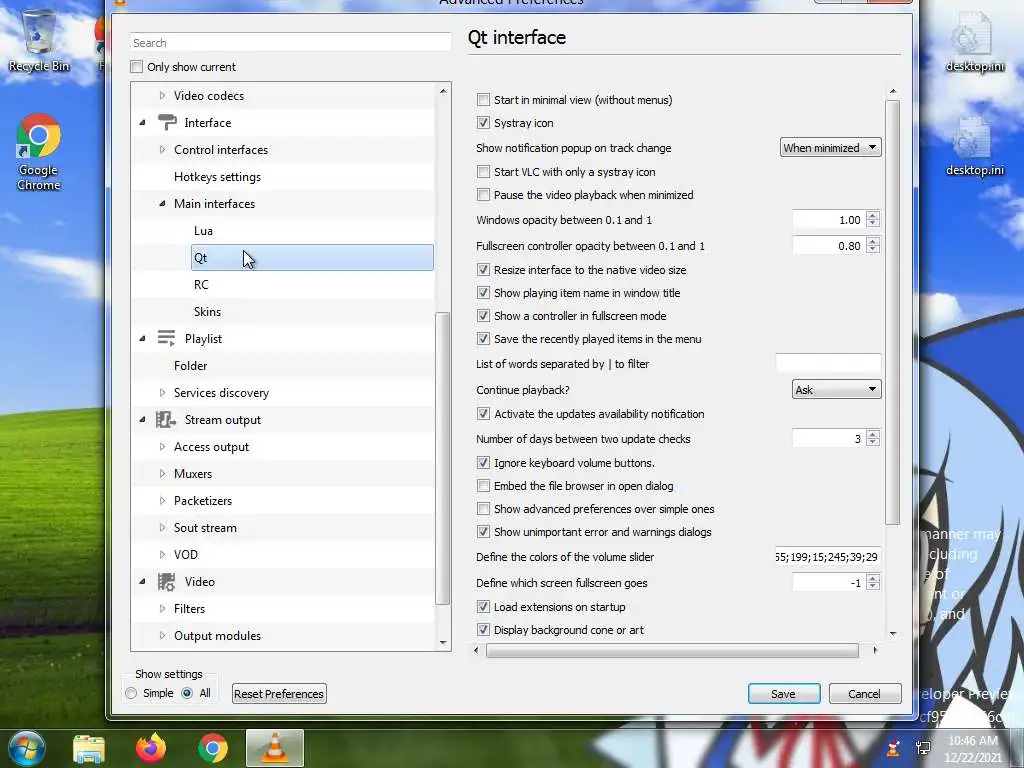Click taskbar clock showing 10:46 AM
1024x768 pixels.
coord(972,741)
